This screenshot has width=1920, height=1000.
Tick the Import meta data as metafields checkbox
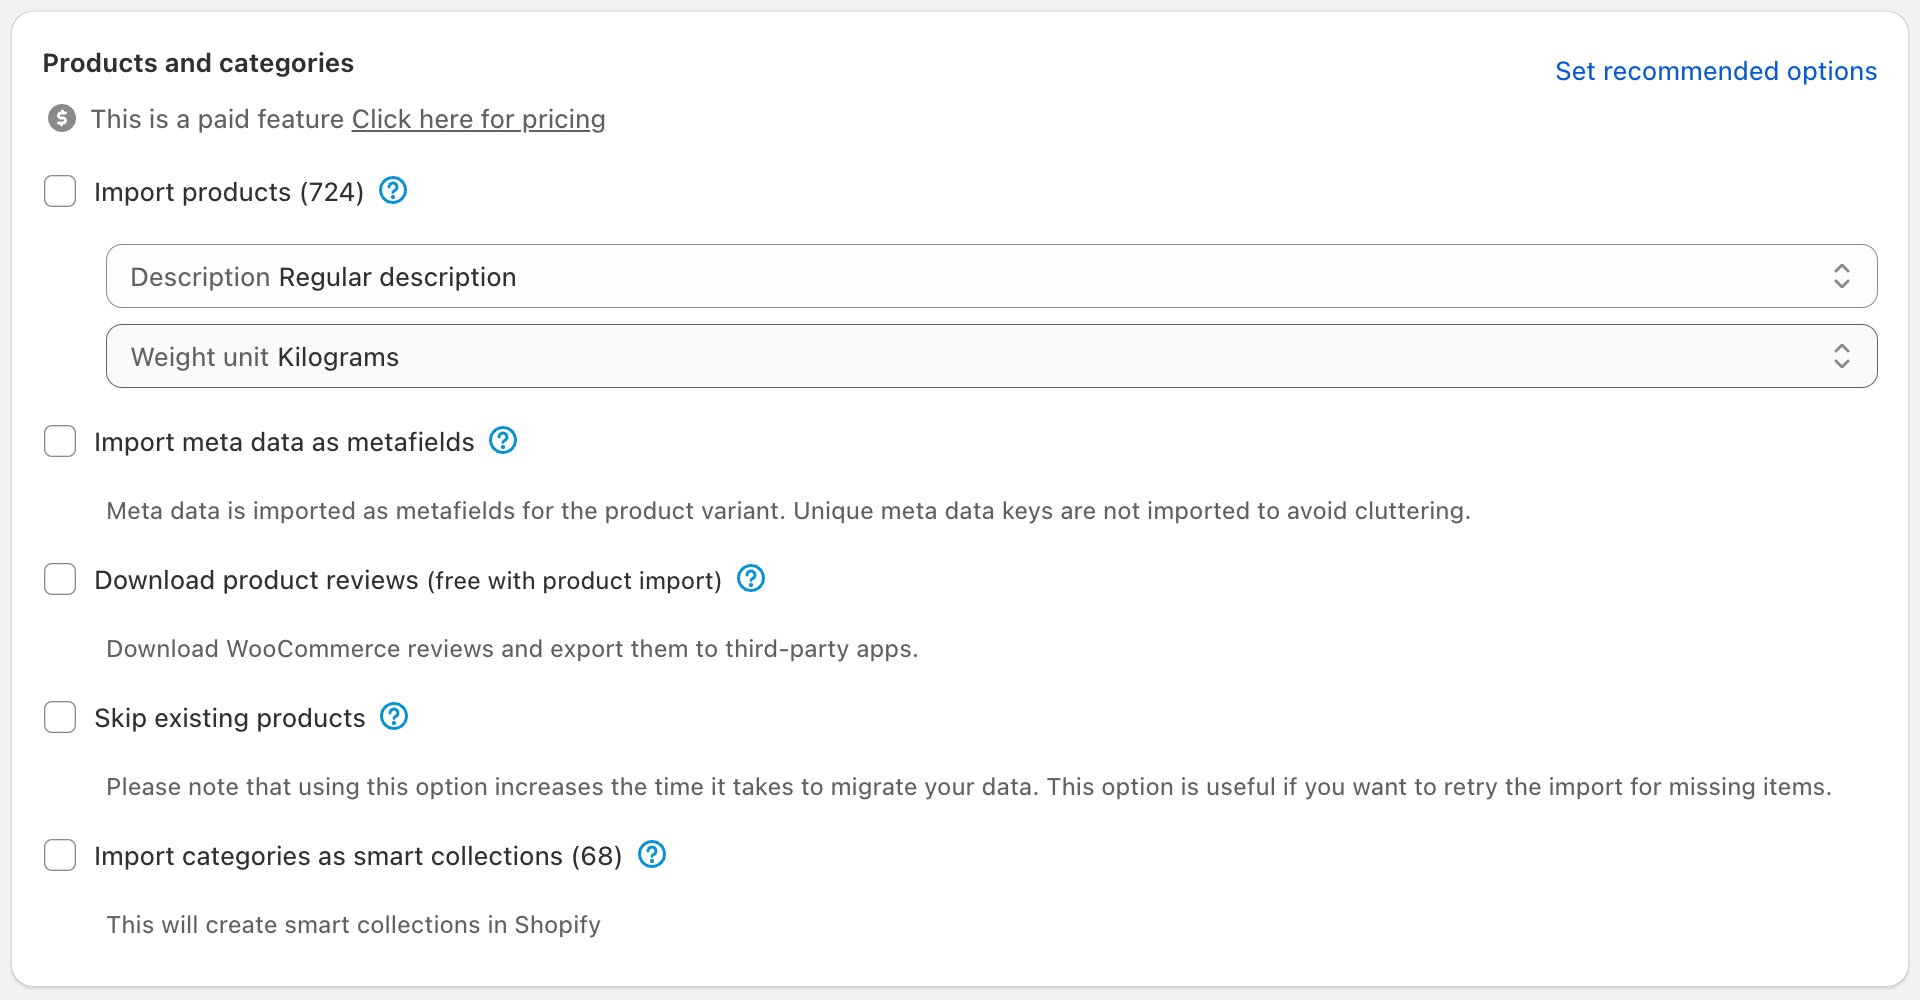(60, 441)
